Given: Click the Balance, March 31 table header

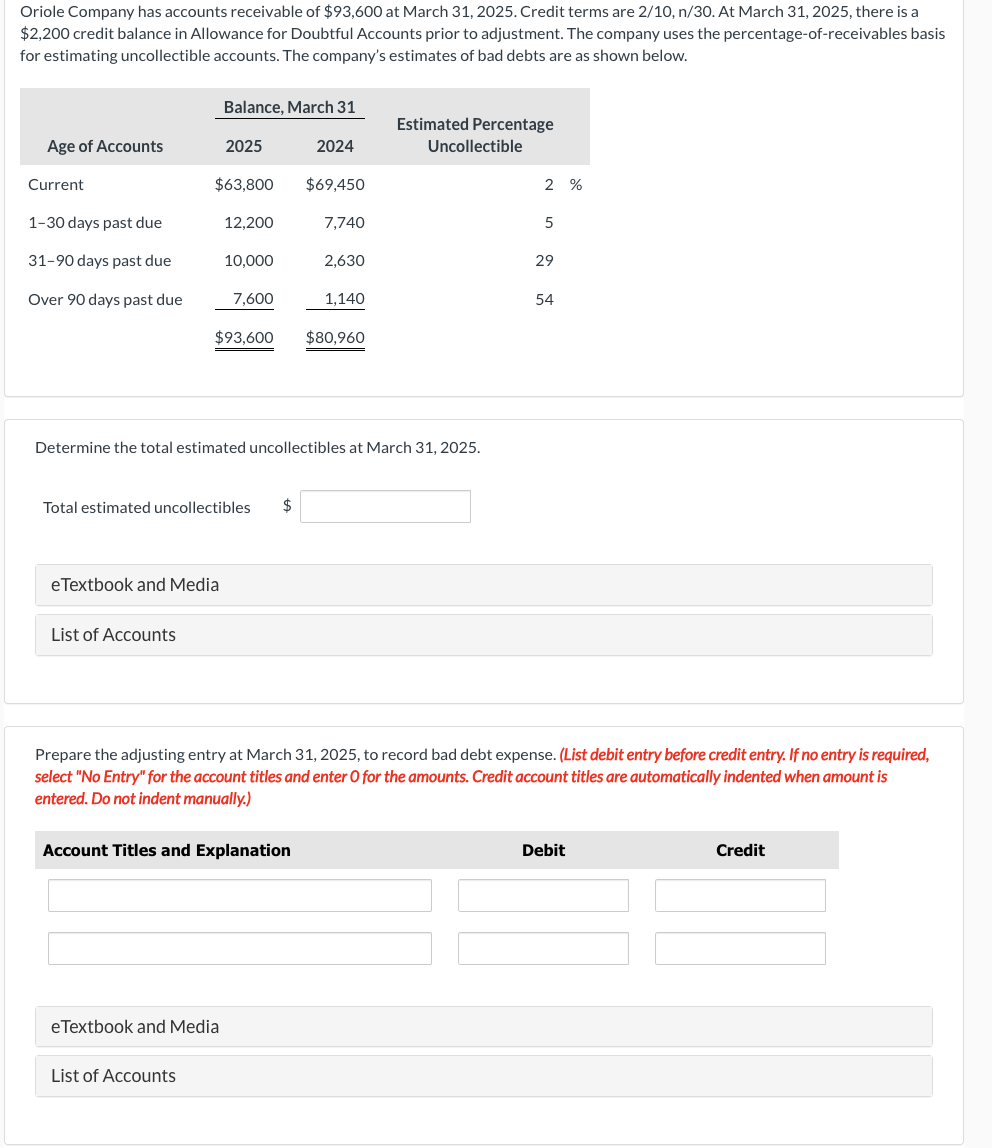Looking at the screenshot, I should pyautogui.click(x=289, y=107).
